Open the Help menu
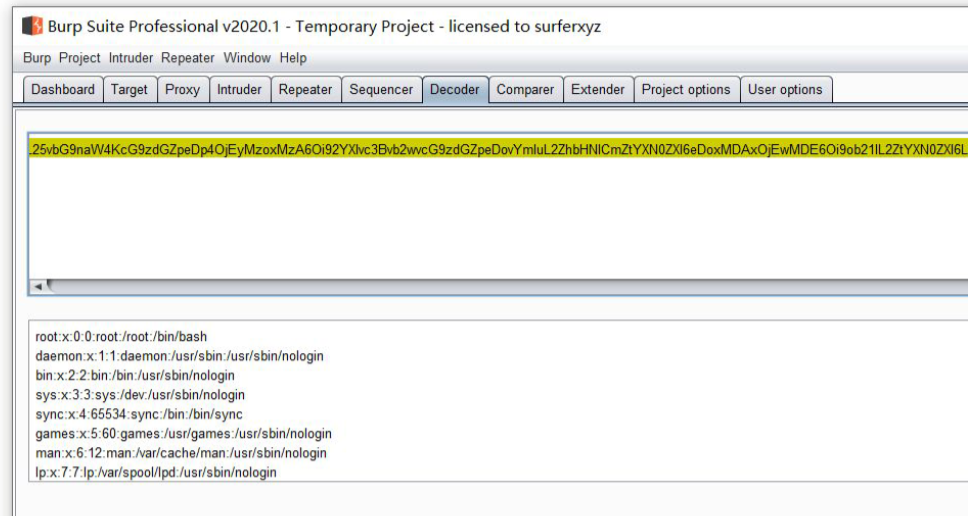The height and width of the screenshot is (516, 974). (x=293, y=58)
